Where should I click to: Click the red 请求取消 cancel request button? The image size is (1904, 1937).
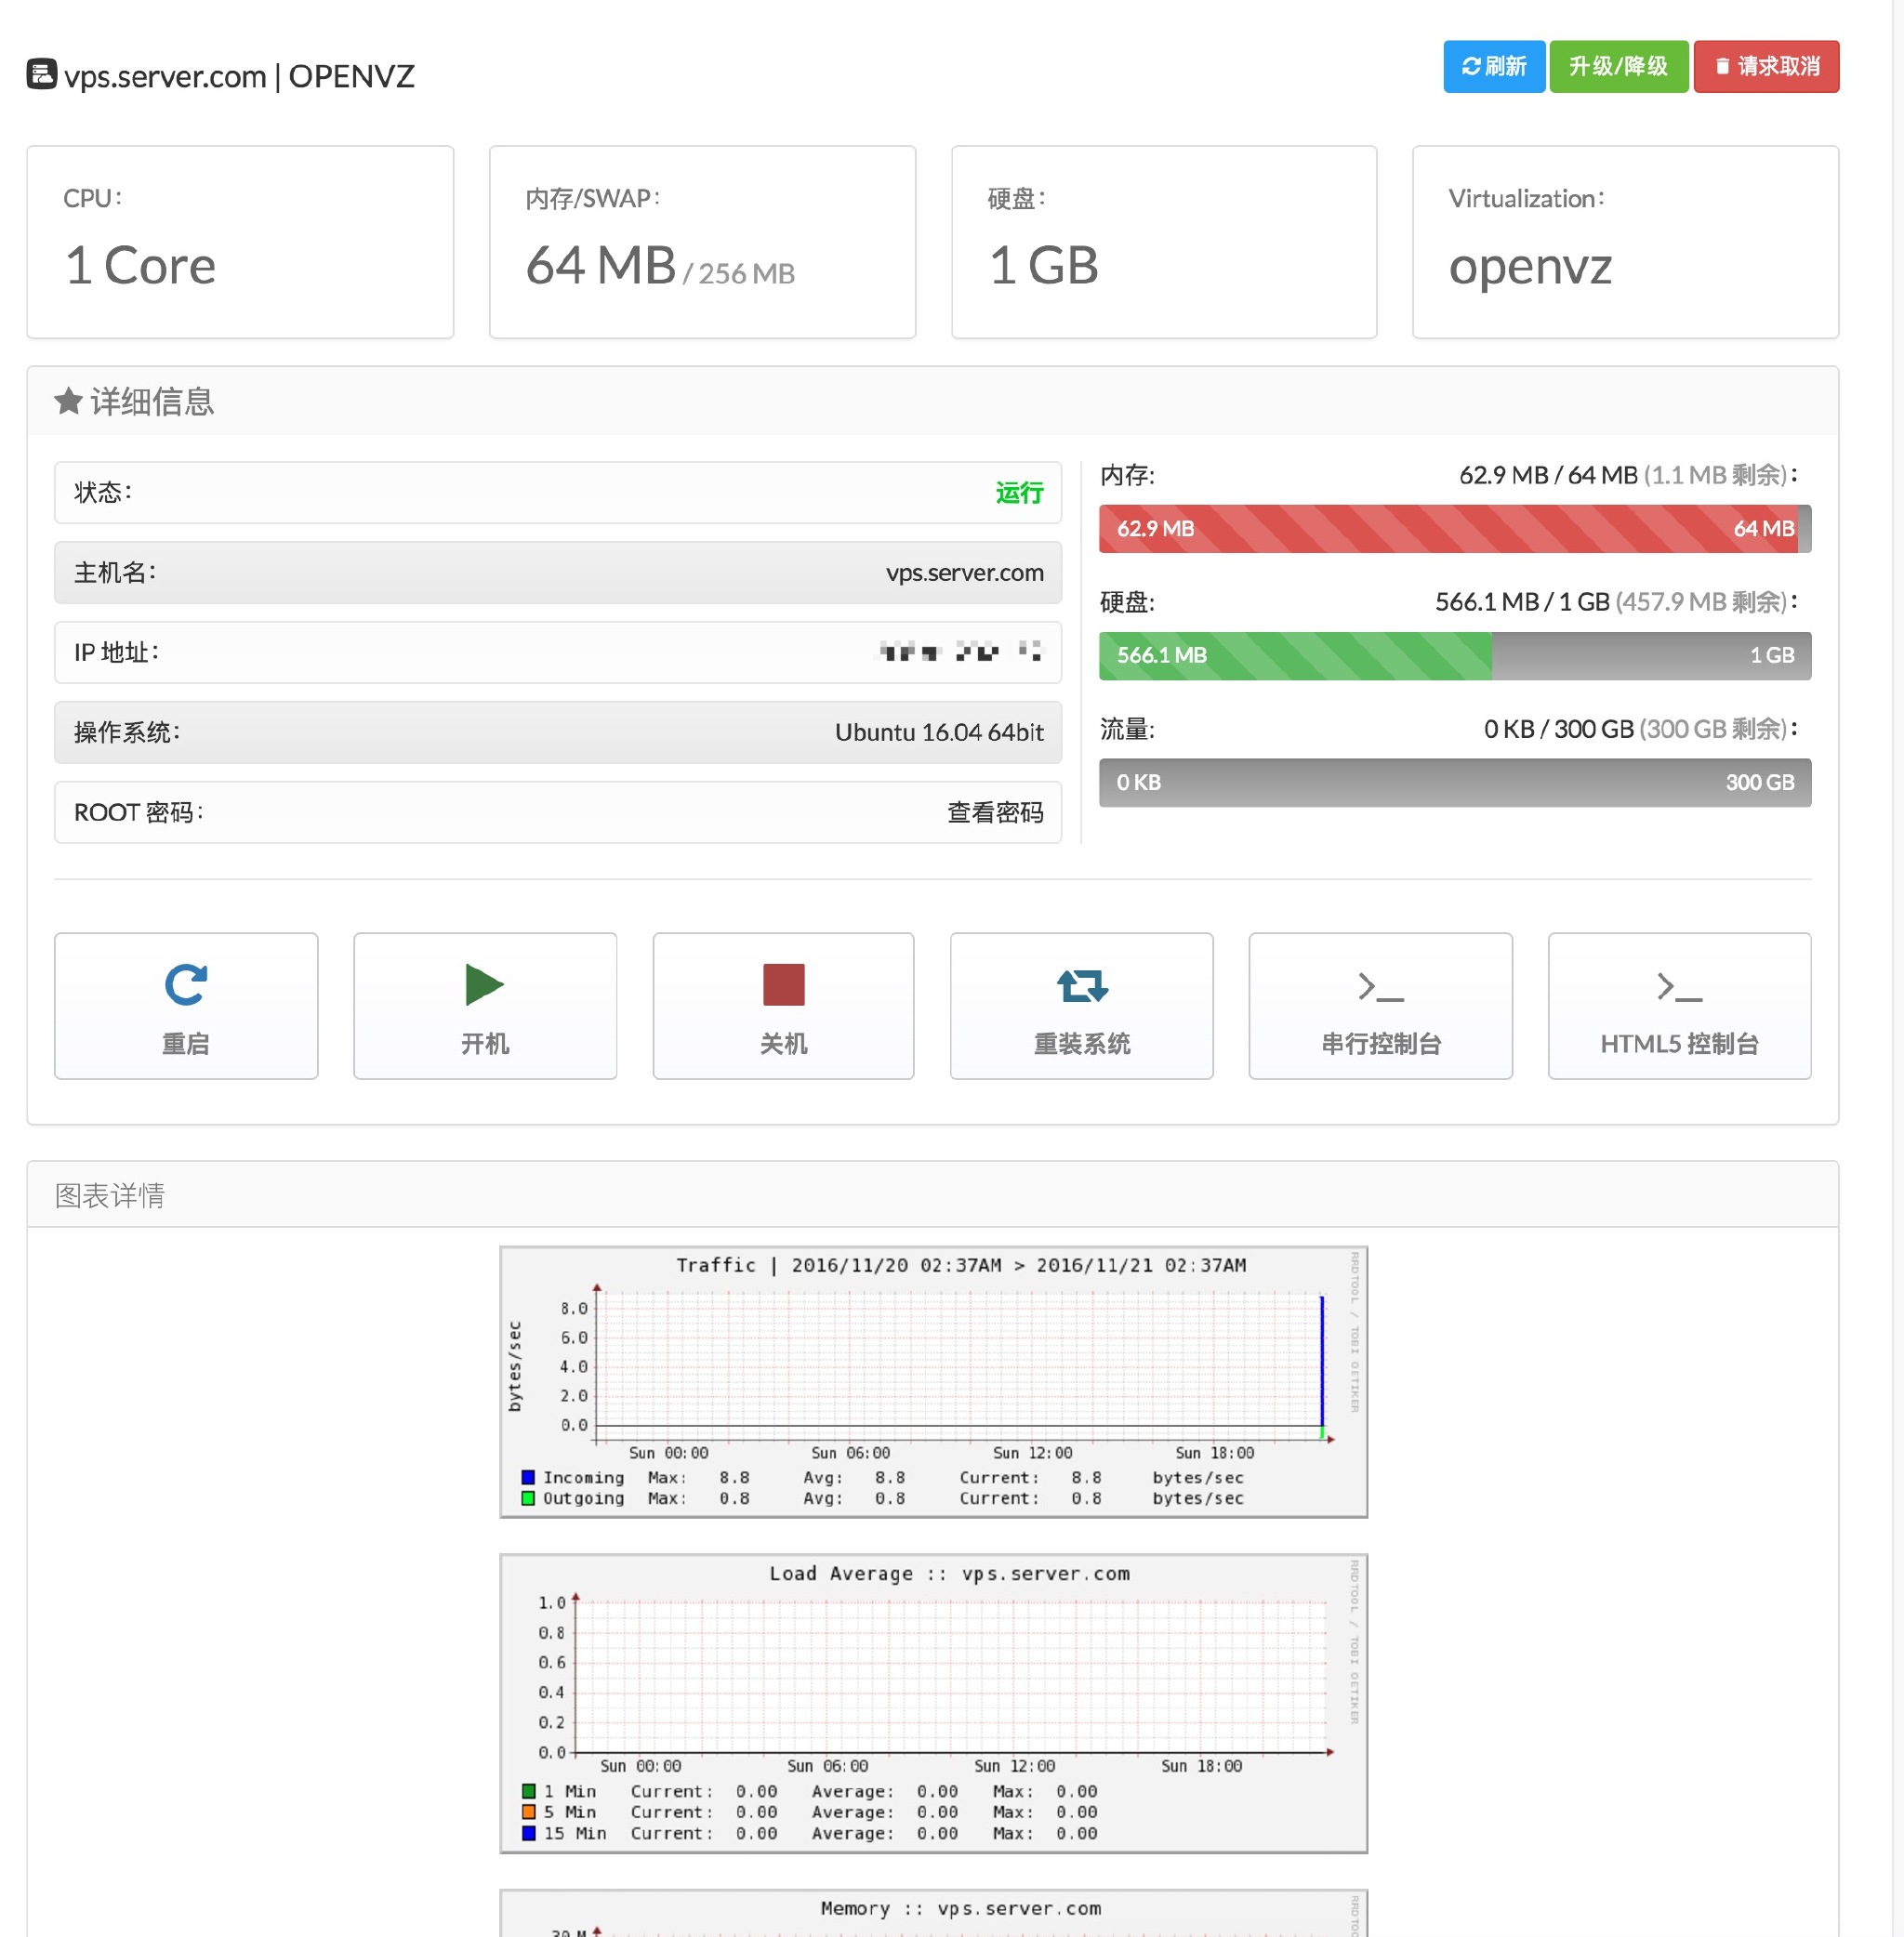1766,66
